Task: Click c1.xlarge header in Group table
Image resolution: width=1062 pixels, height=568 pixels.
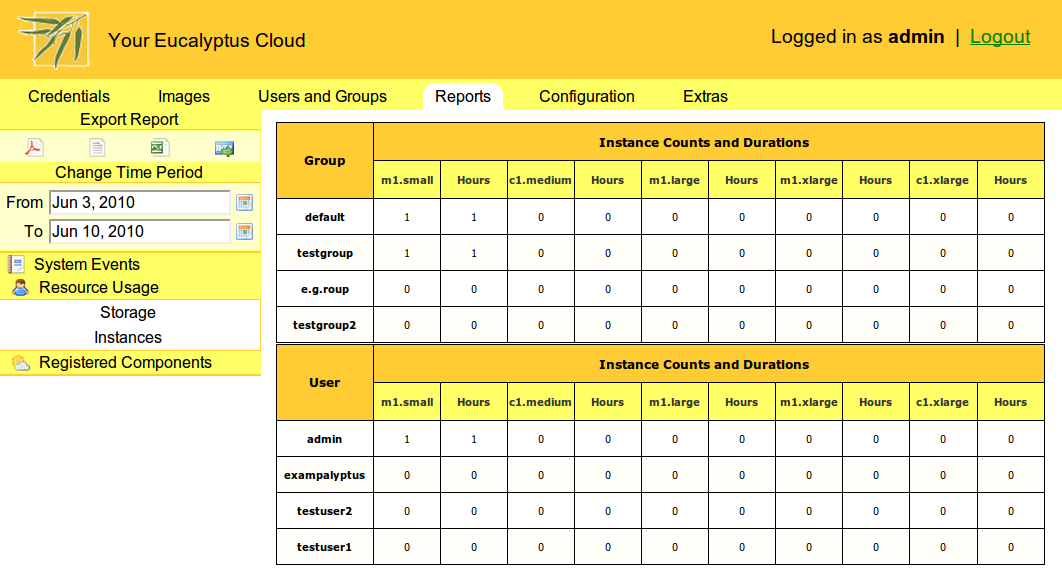Action: (x=942, y=180)
